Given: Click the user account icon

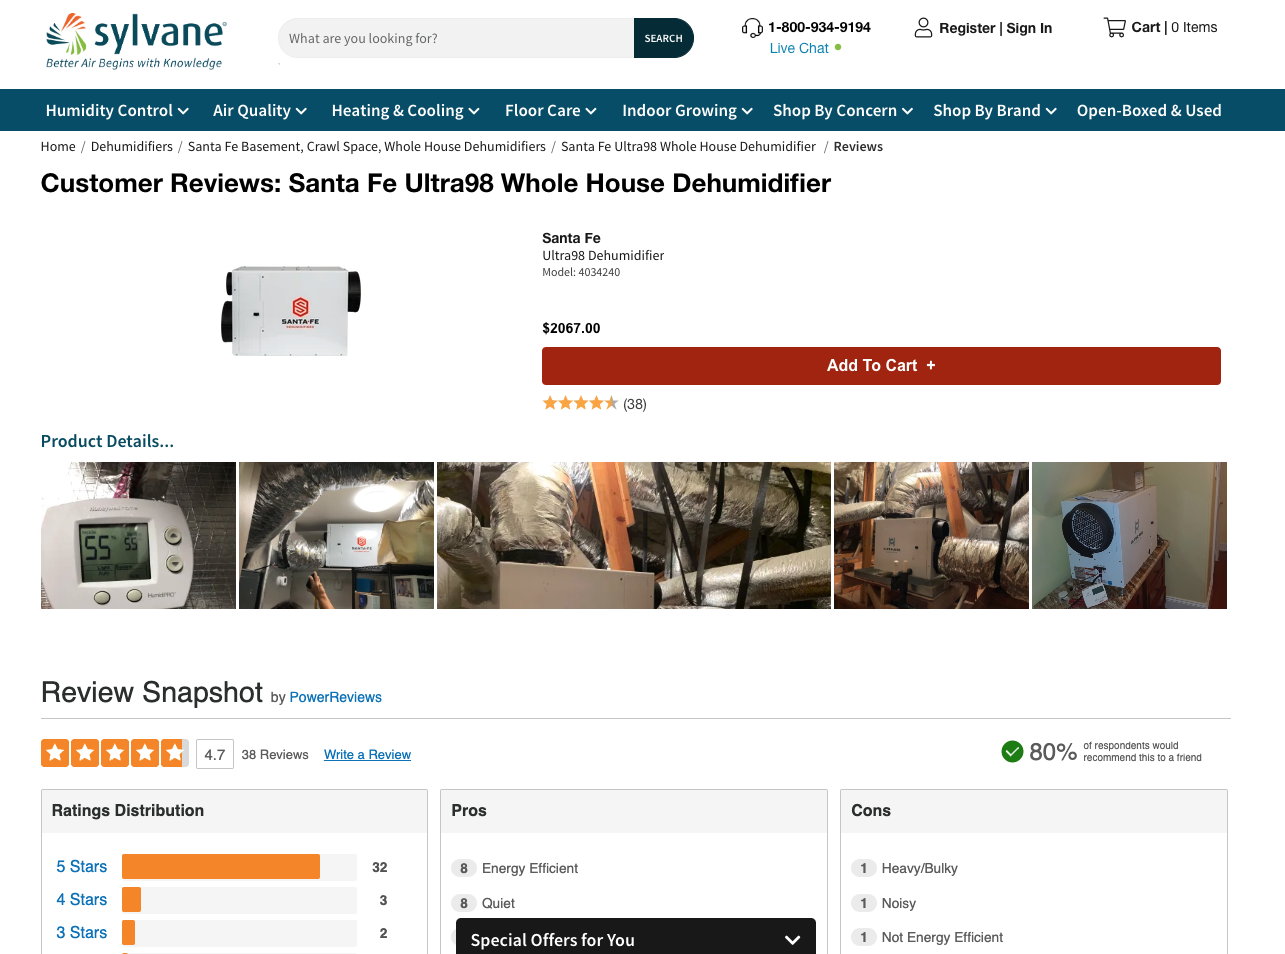Looking at the screenshot, I should 923,28.
